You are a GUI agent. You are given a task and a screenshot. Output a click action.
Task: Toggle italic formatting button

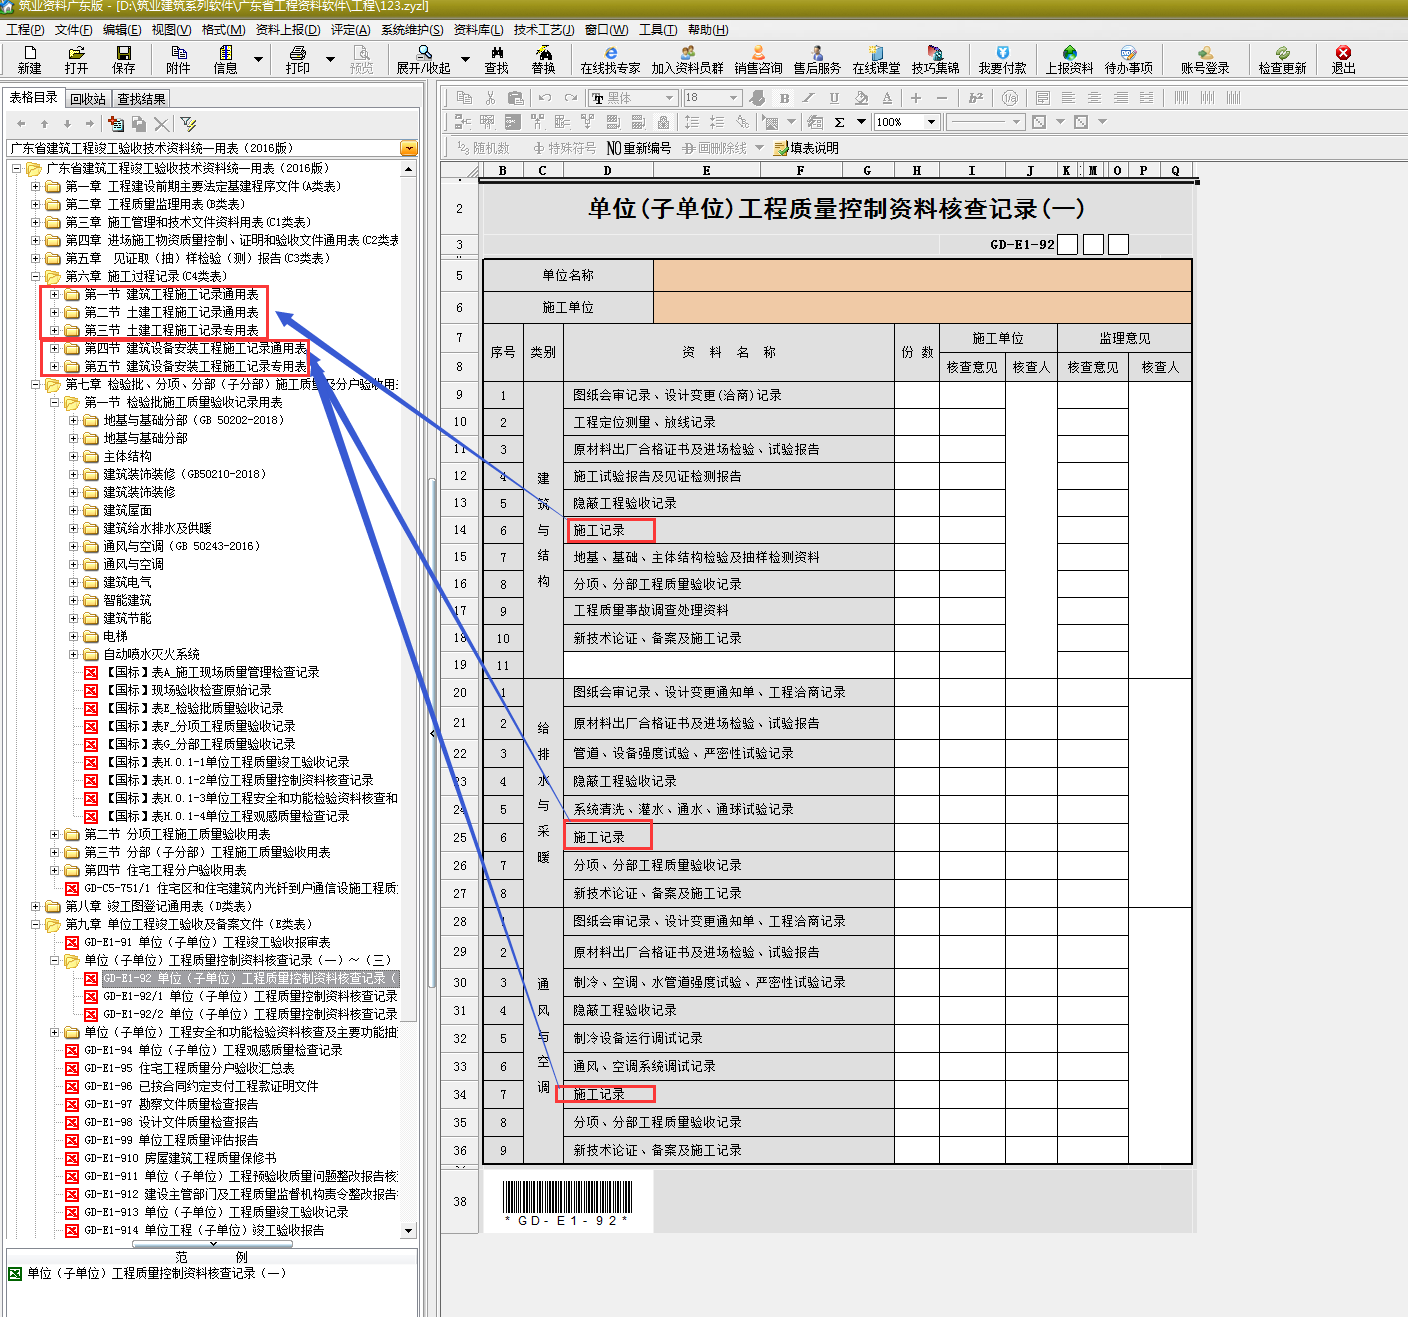[x=808, y=98]
